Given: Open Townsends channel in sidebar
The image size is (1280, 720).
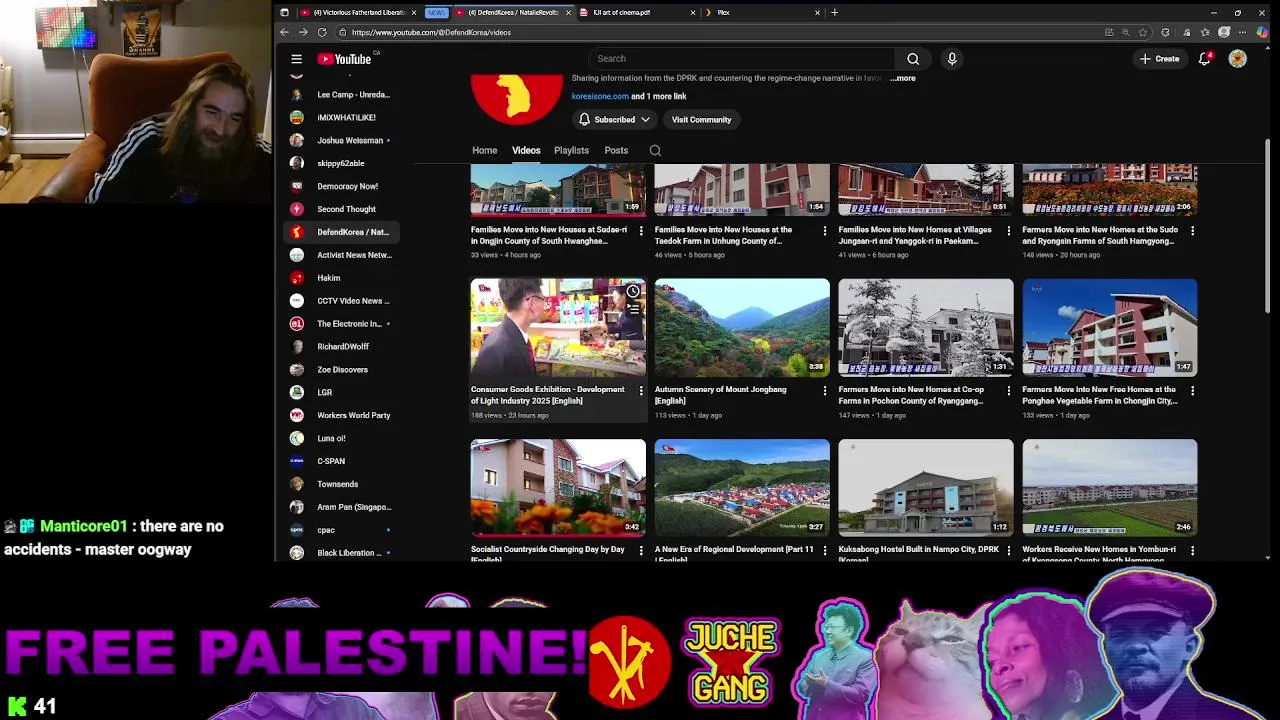Looking at the screenshot, I should point(340,484).
